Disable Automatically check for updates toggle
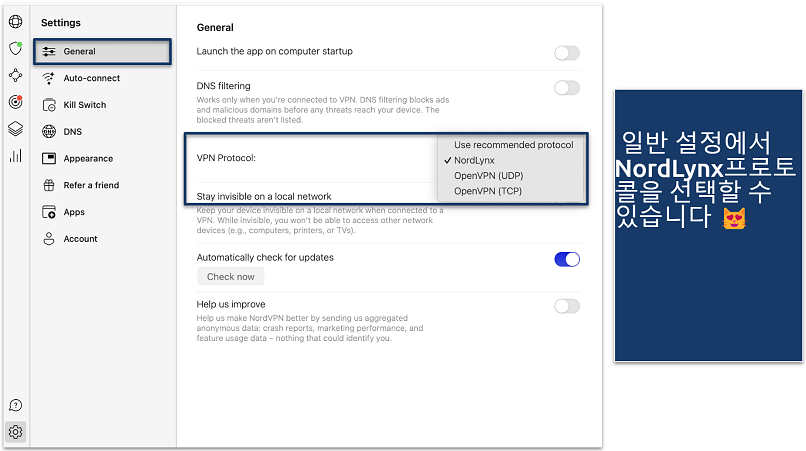The height and width of the screenshot is (451, 806). tap(566, 259)
